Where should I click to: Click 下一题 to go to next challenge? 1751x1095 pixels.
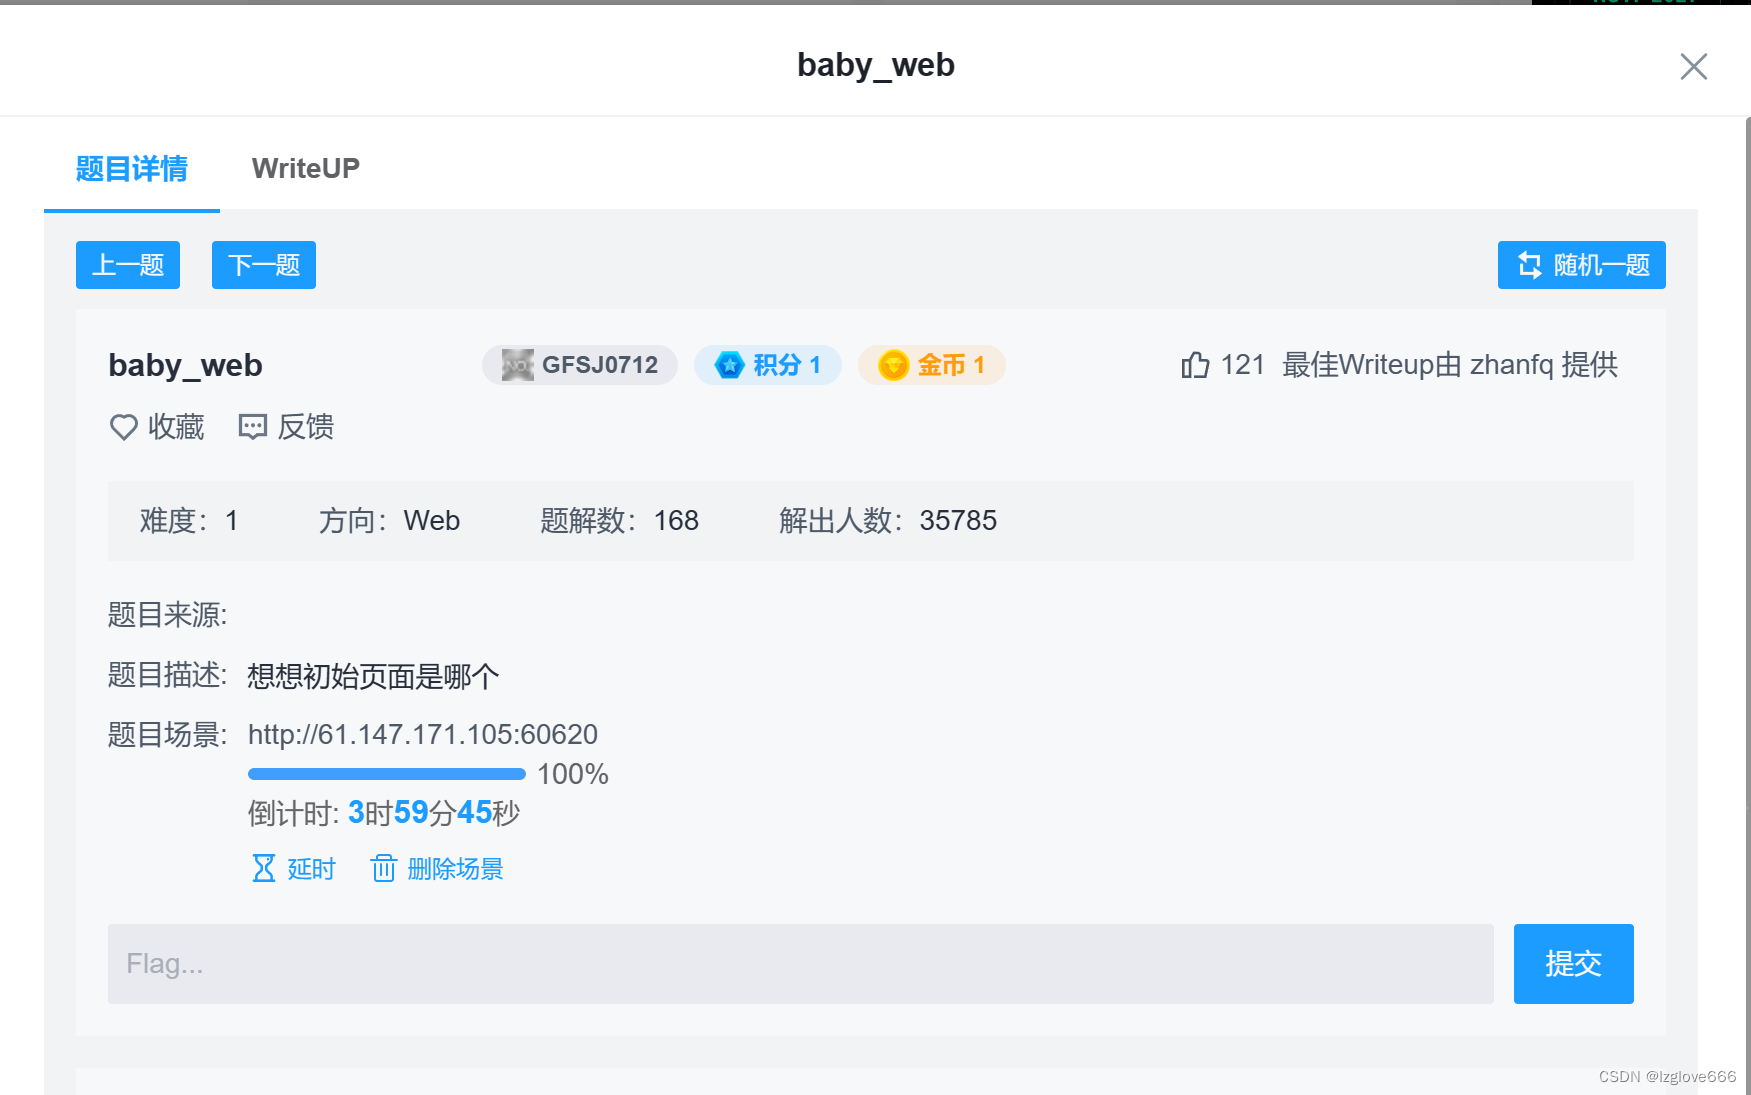pos(263,265)
